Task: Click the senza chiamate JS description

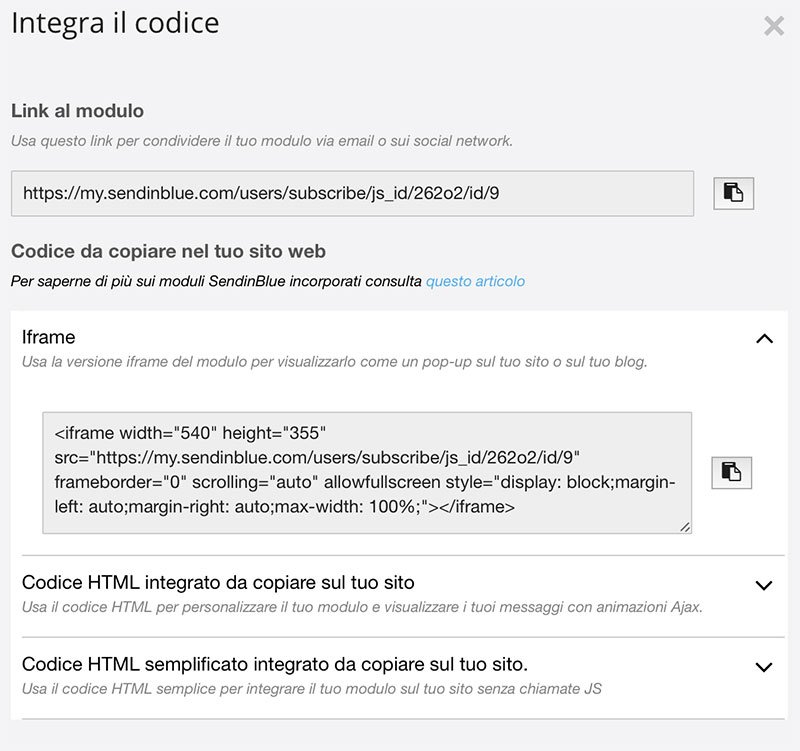Action: tap(312, 689)
